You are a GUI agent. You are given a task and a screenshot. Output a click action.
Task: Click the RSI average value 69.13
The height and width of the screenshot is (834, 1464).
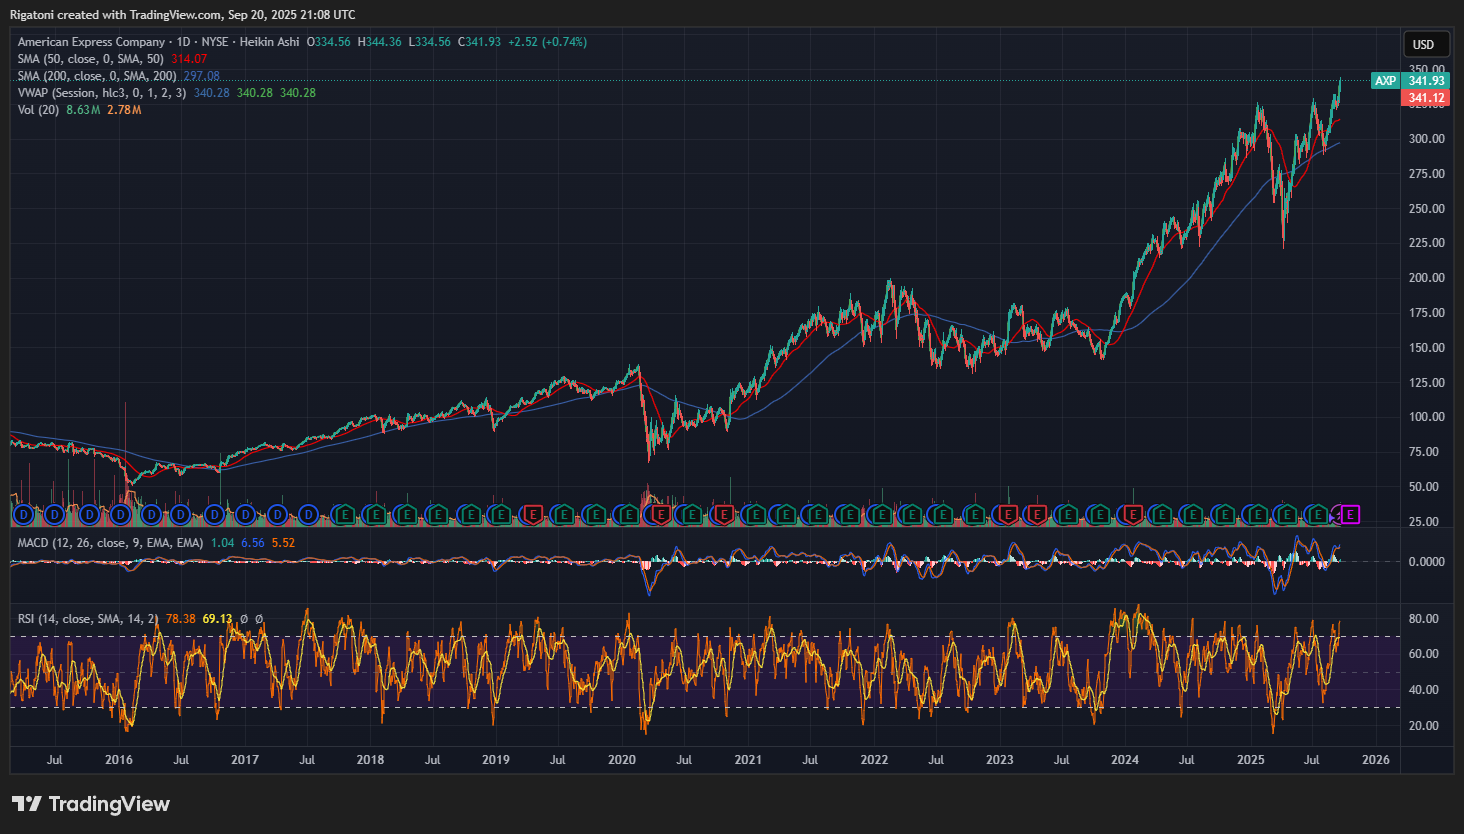click(217, 619)
